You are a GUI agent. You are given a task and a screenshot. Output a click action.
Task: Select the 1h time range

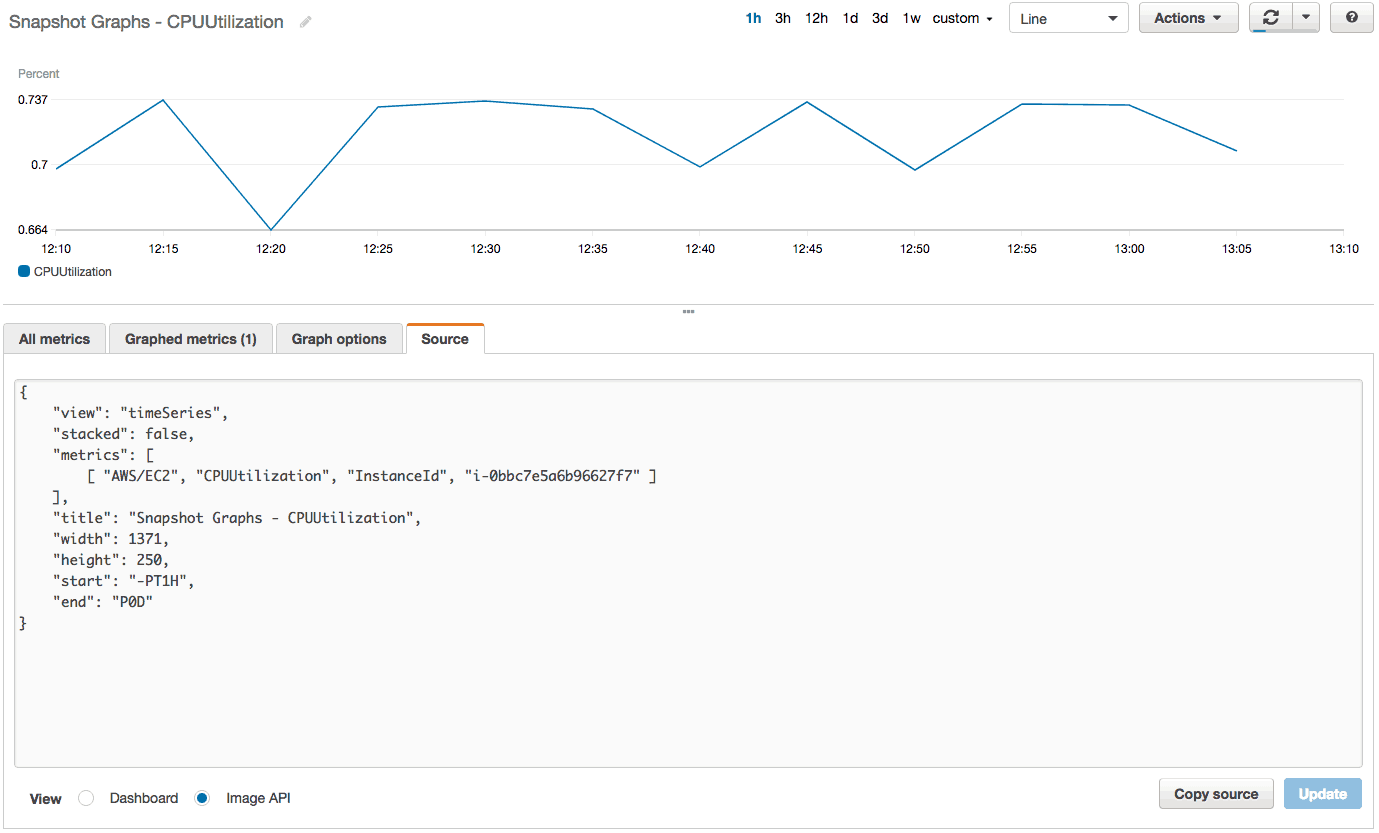[753, 17]
